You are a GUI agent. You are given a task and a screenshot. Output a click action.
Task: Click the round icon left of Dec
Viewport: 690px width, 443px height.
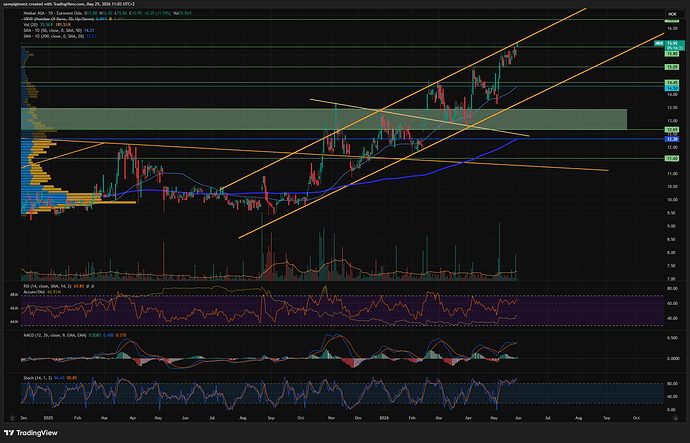tap(12, 418)
